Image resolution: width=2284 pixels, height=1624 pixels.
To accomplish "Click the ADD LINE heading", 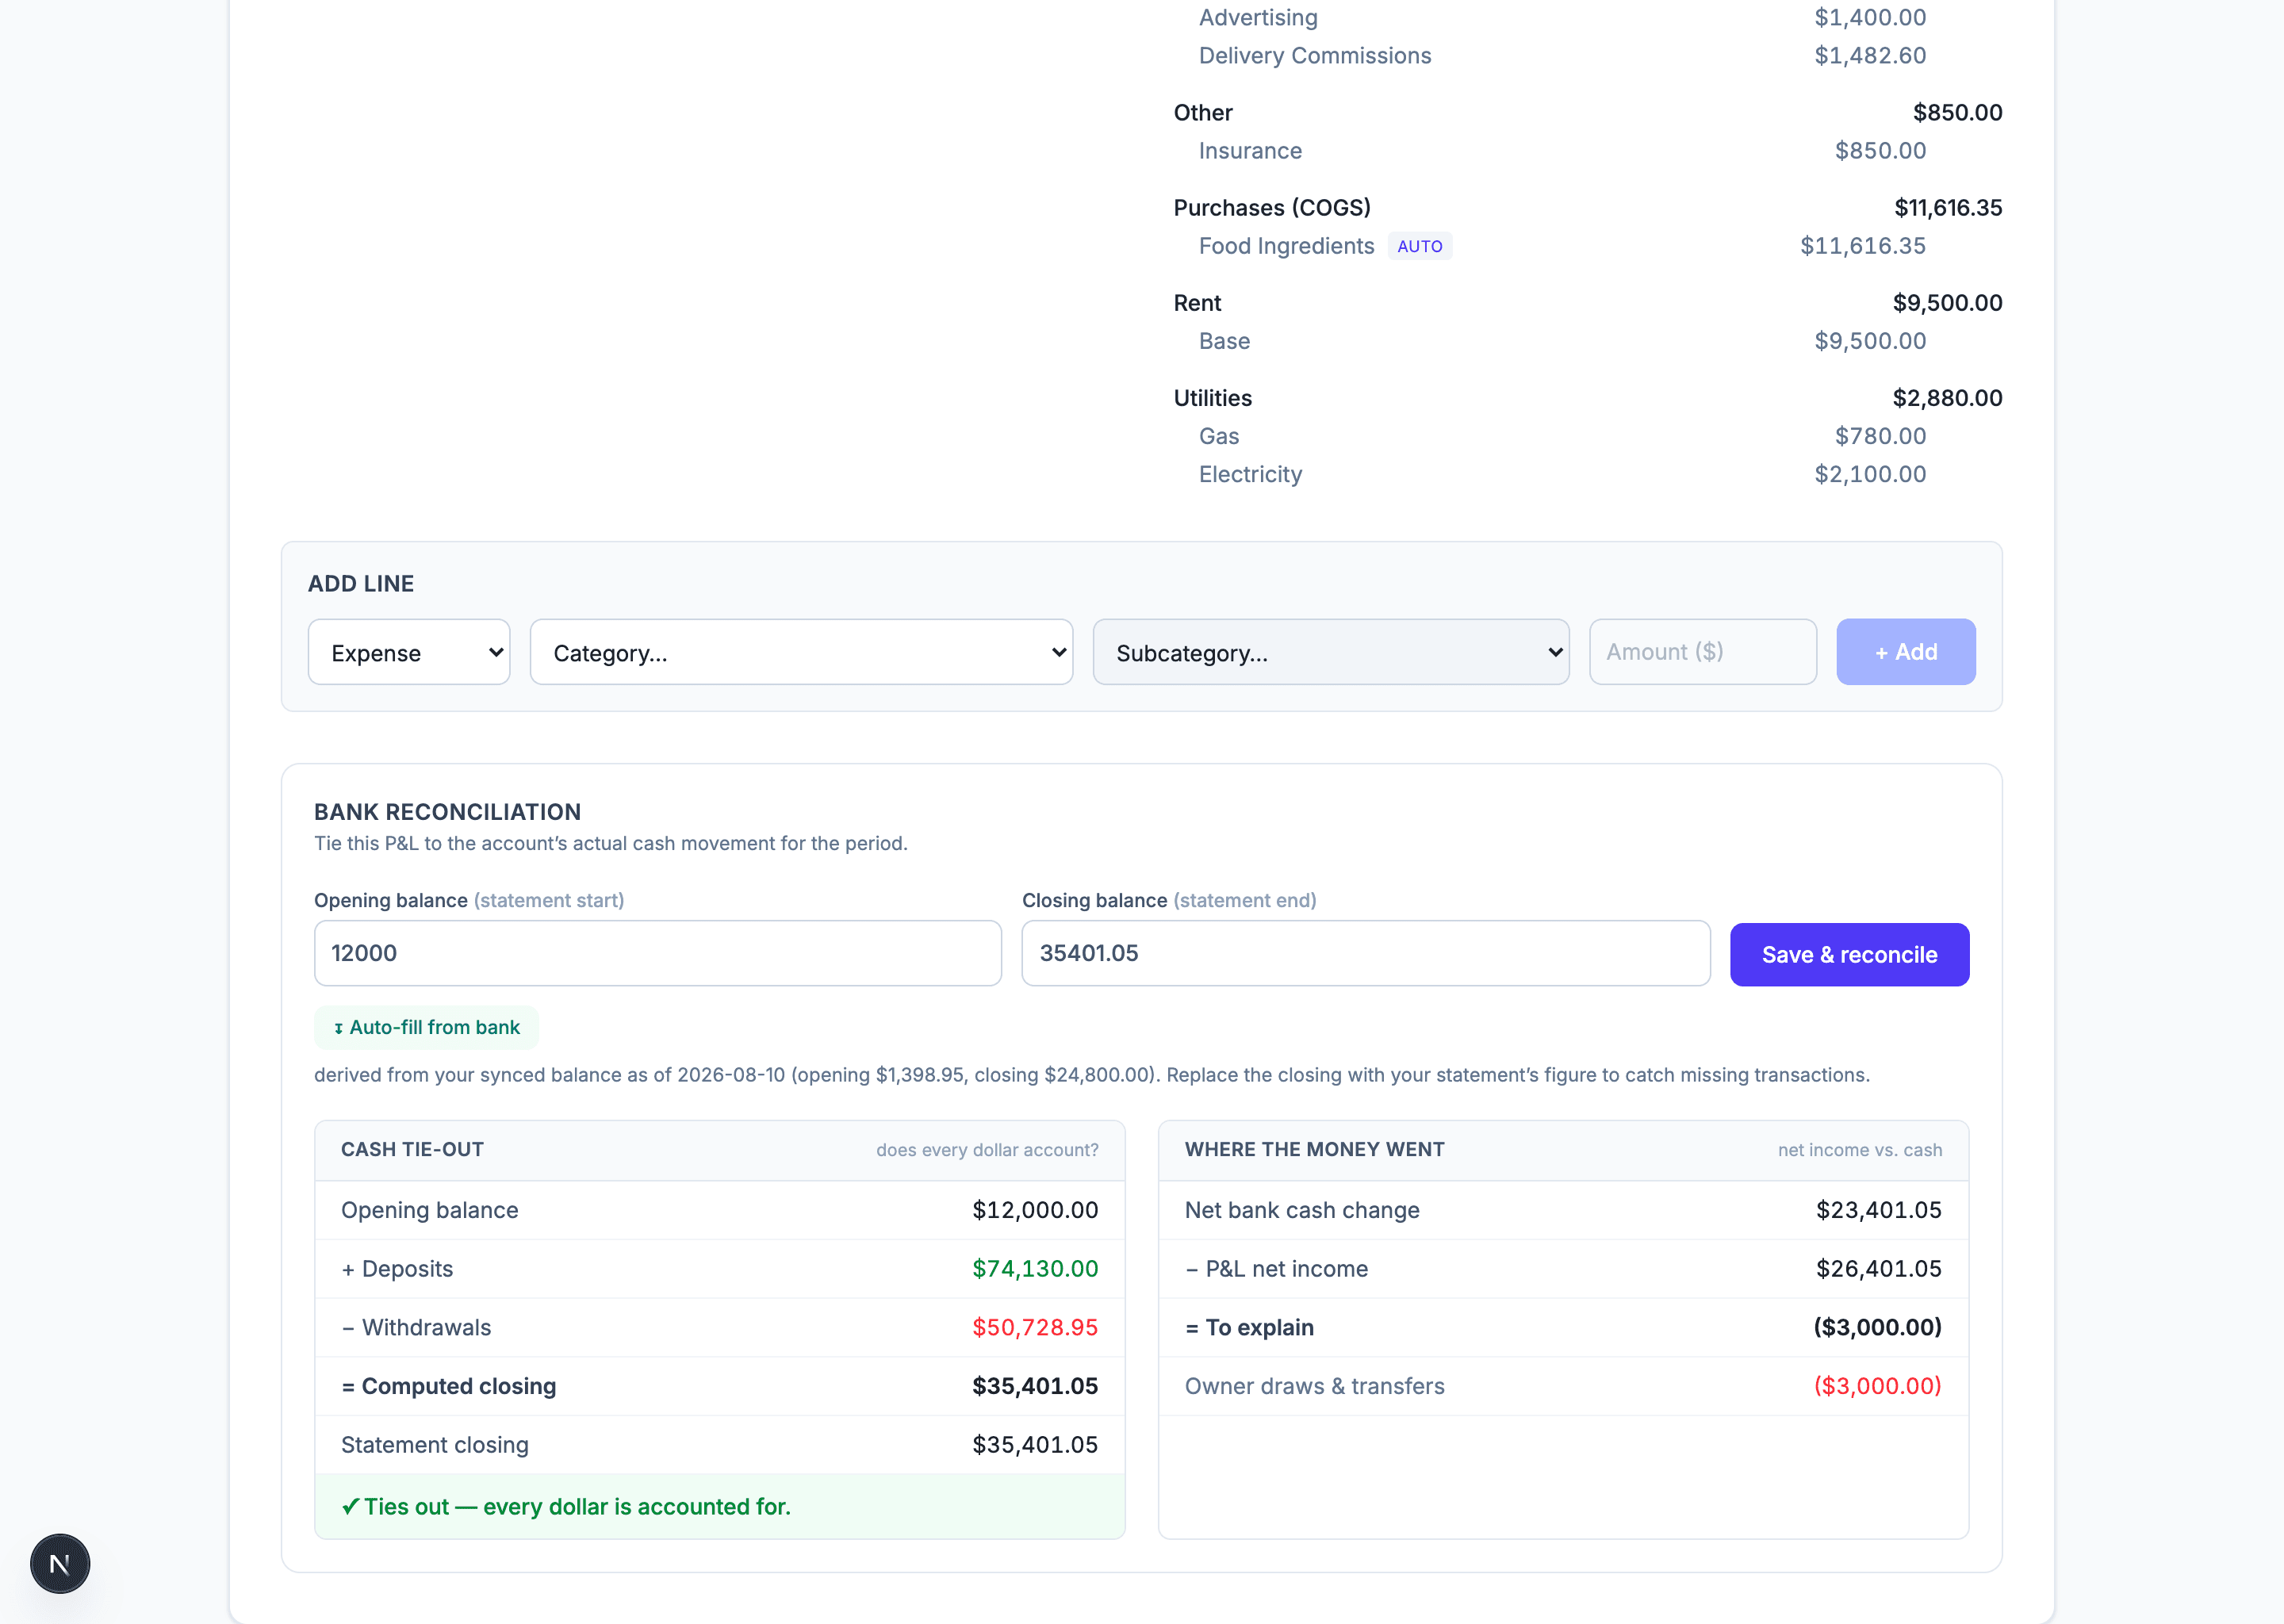I will (x=360, y=584).
